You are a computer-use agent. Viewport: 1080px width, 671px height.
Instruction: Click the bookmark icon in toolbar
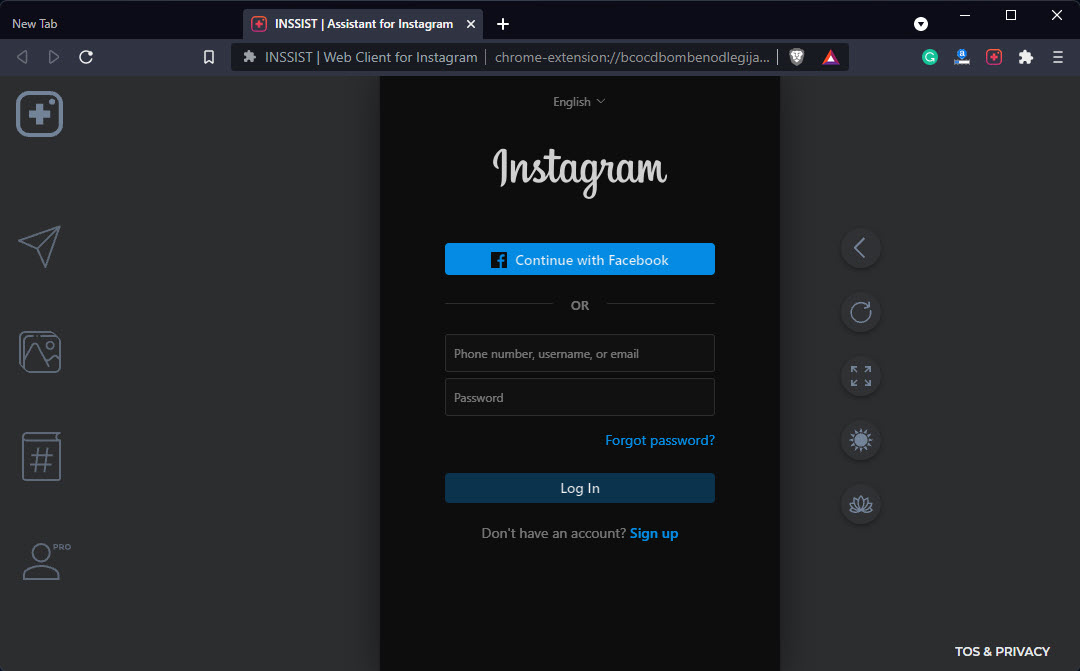click(x=209, y=57)
